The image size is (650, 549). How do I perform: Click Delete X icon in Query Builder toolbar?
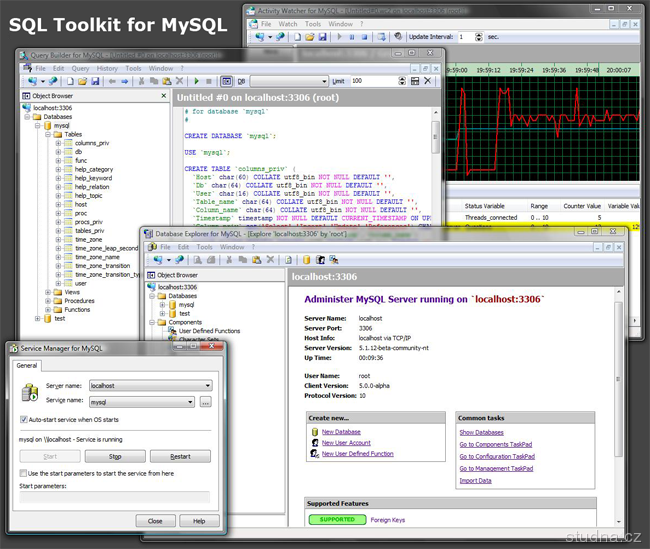[179, 81]
